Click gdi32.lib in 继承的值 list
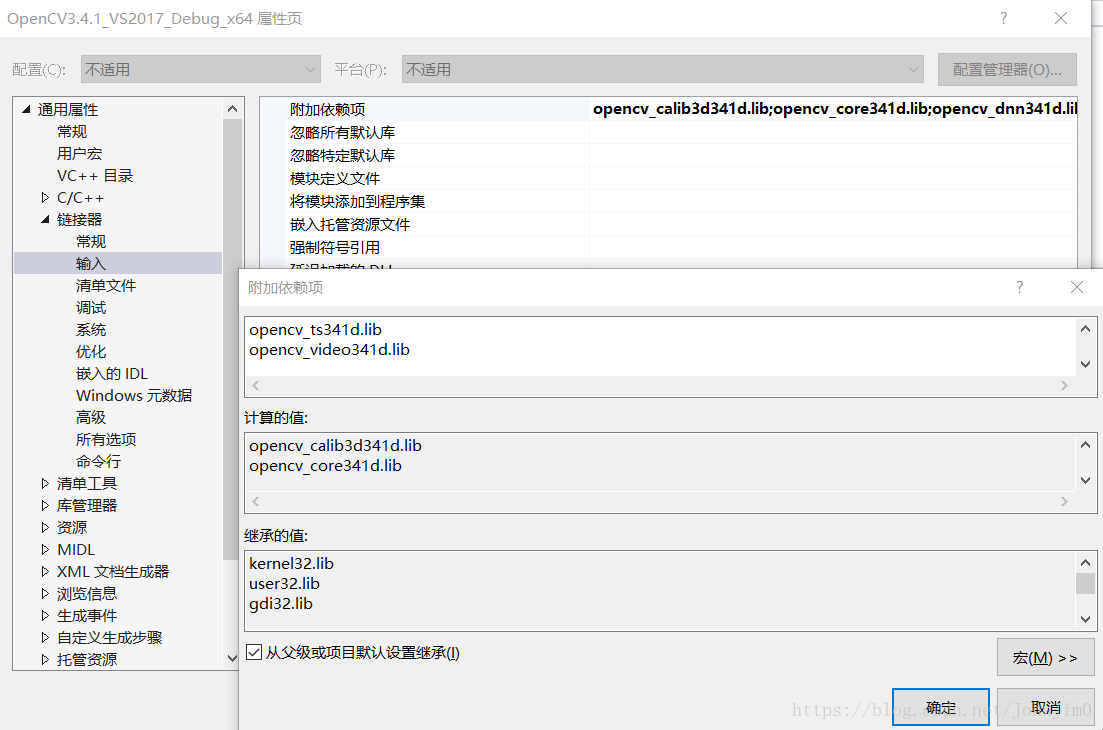The image size is (1103, 730). (281, 603)
